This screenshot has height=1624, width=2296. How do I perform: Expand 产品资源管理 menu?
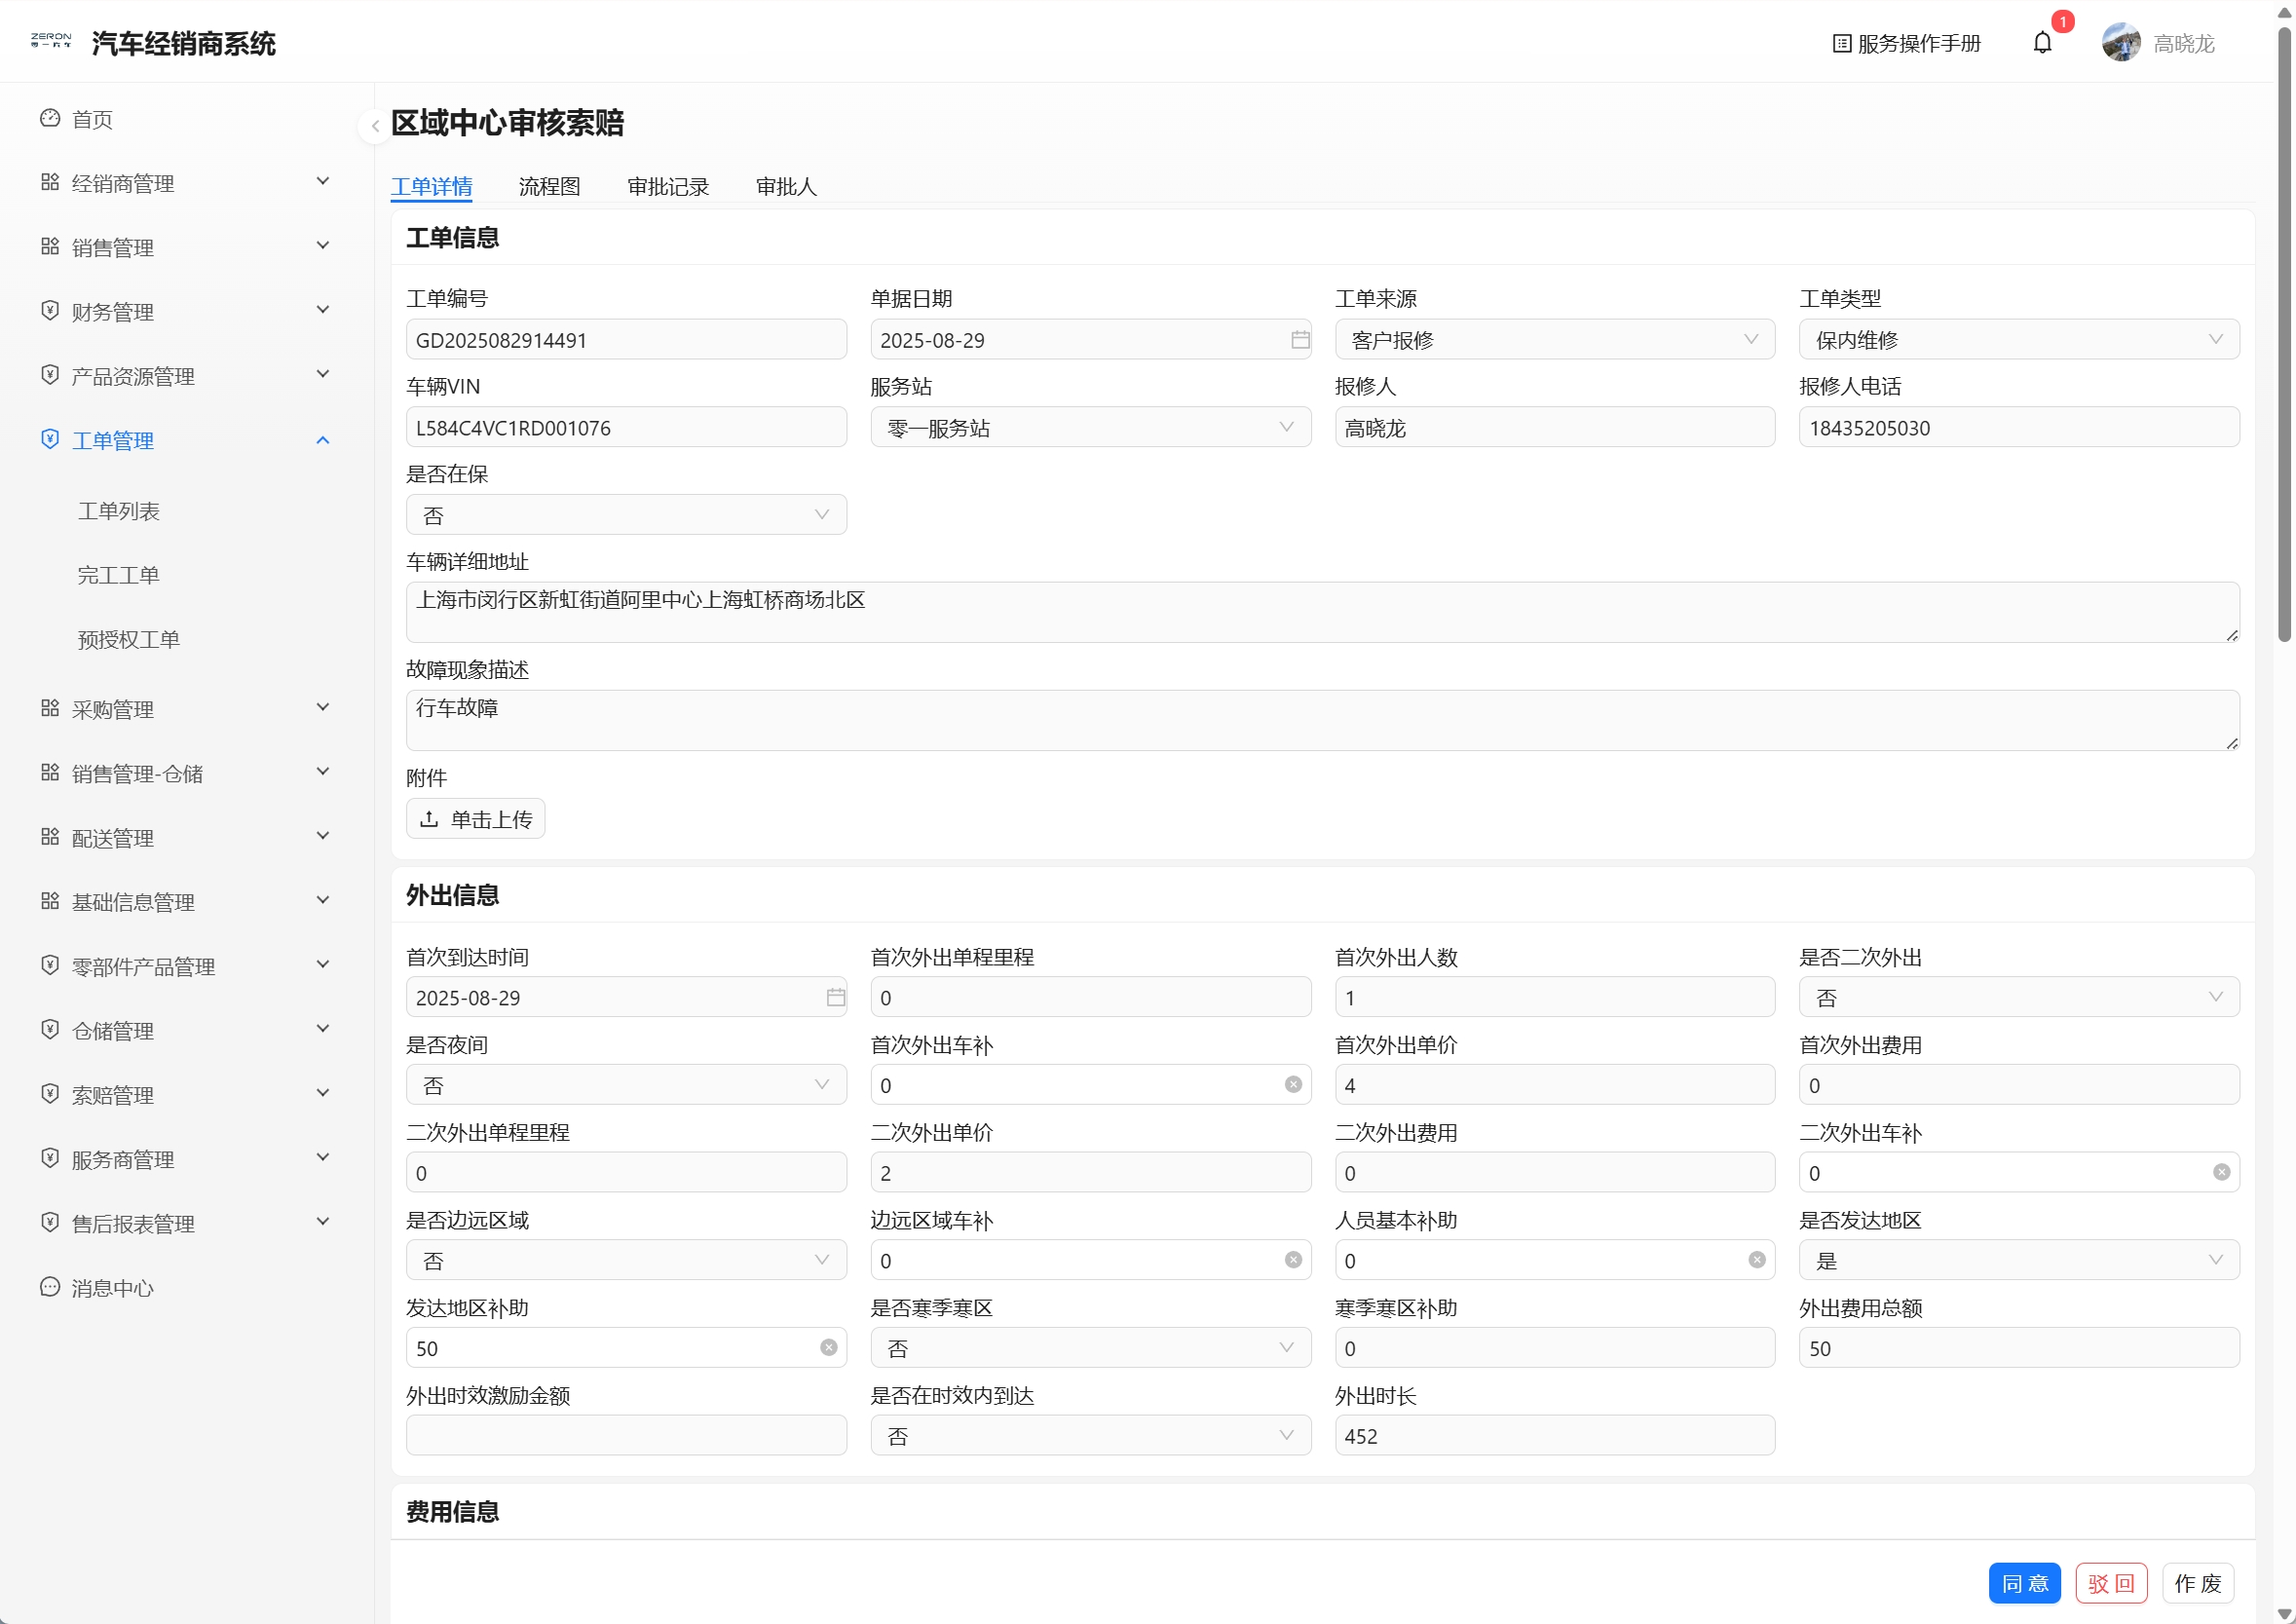coord(187,376)
